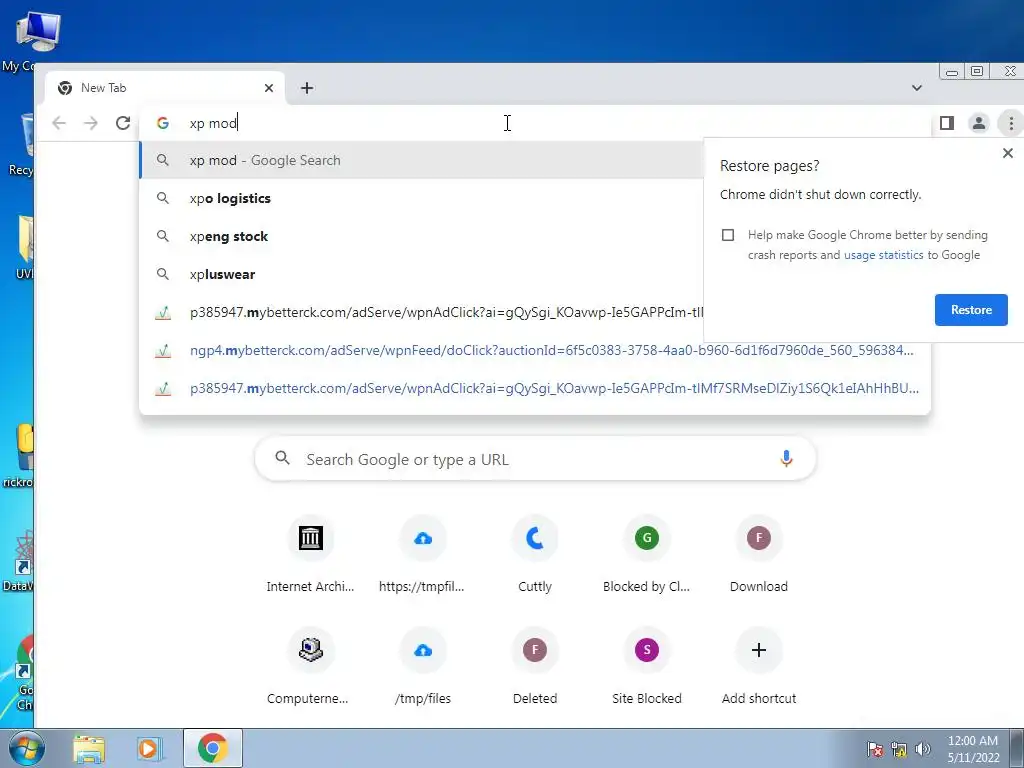Viewport: 1024px width, 768px height.
Task: Open the Deleted shortcut tile
Action: [x=535, y=666]
